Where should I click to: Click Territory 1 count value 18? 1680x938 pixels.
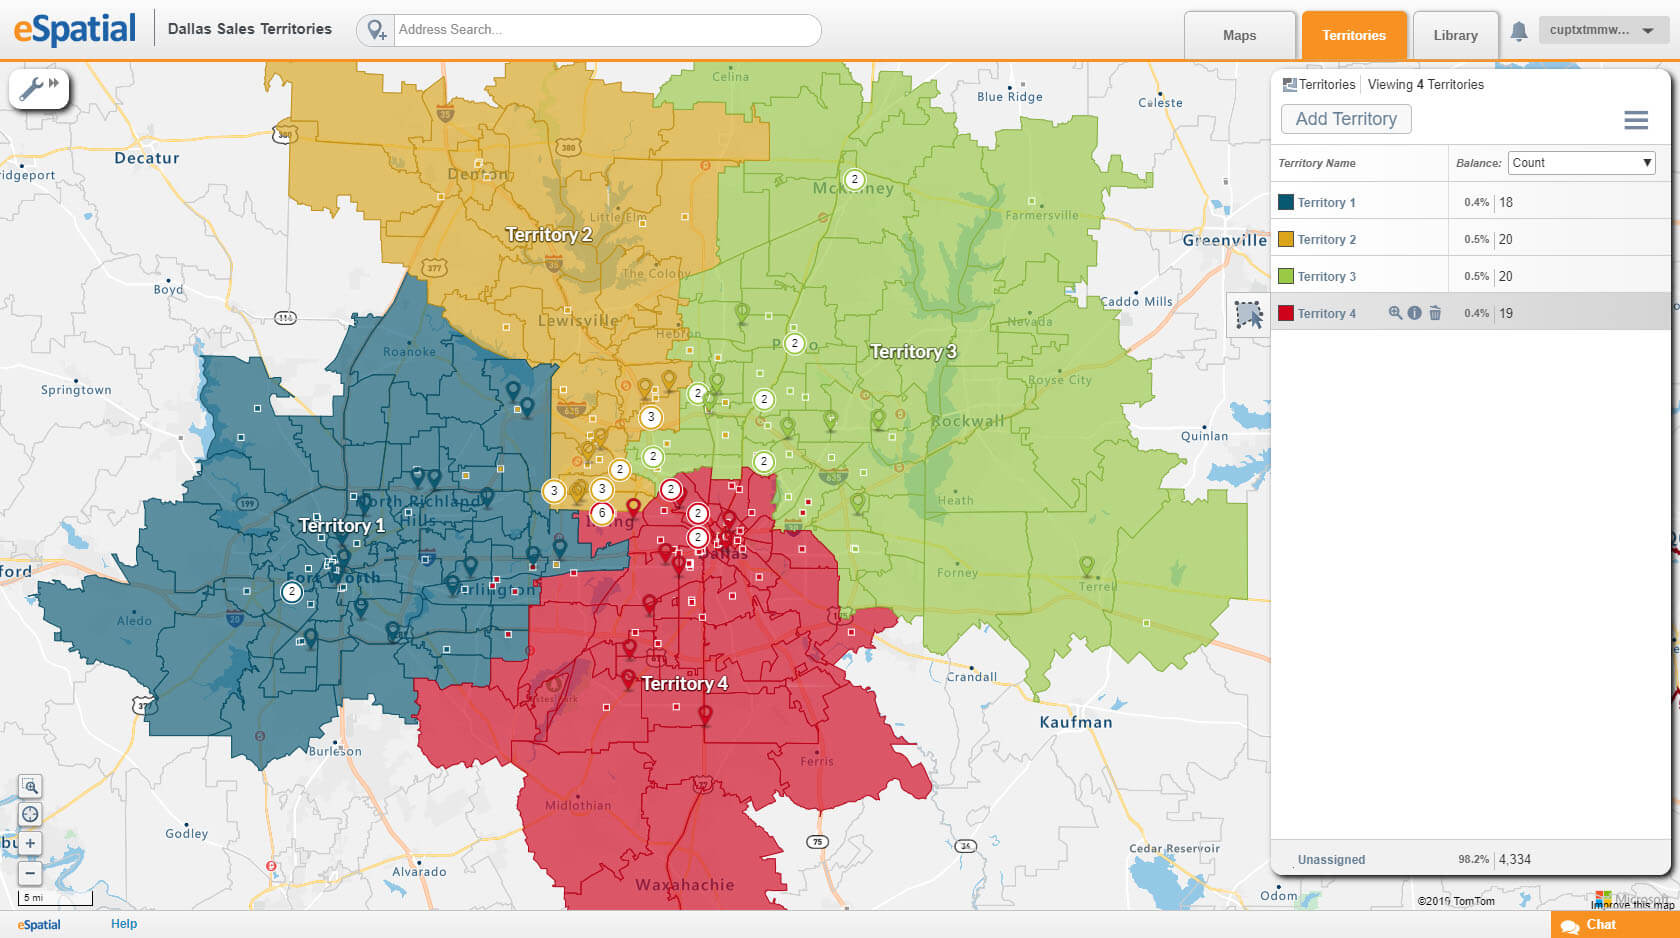coord(1506,203)
